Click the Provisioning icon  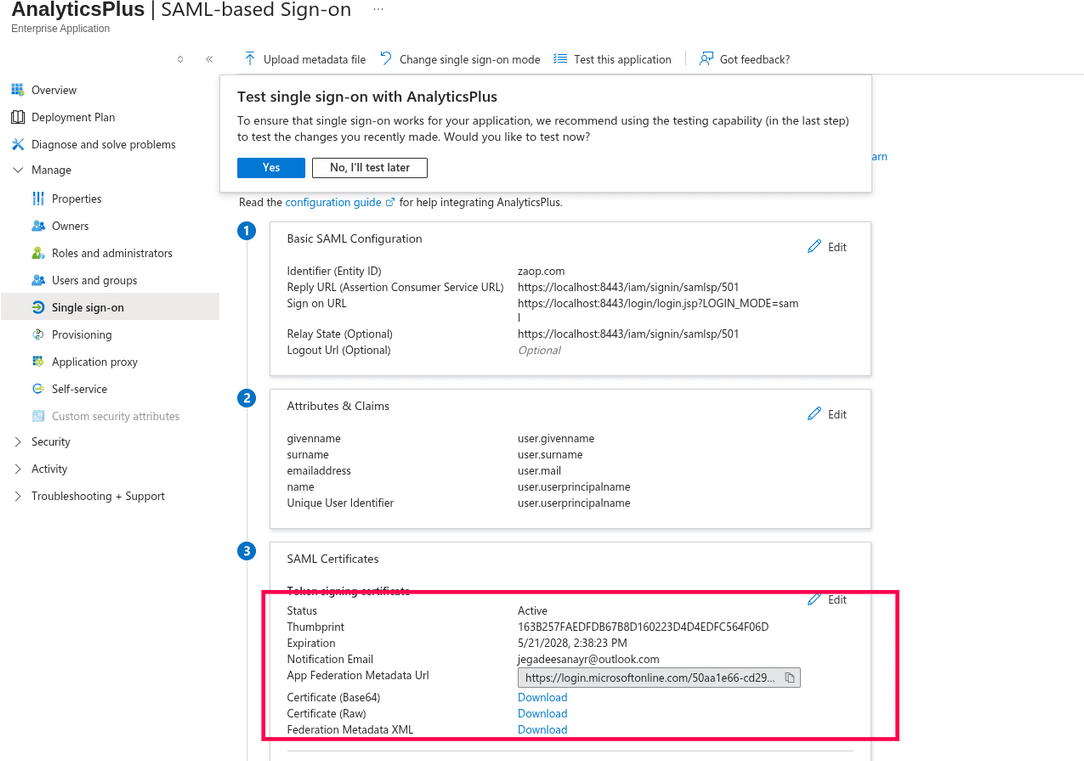pos(38,335)
